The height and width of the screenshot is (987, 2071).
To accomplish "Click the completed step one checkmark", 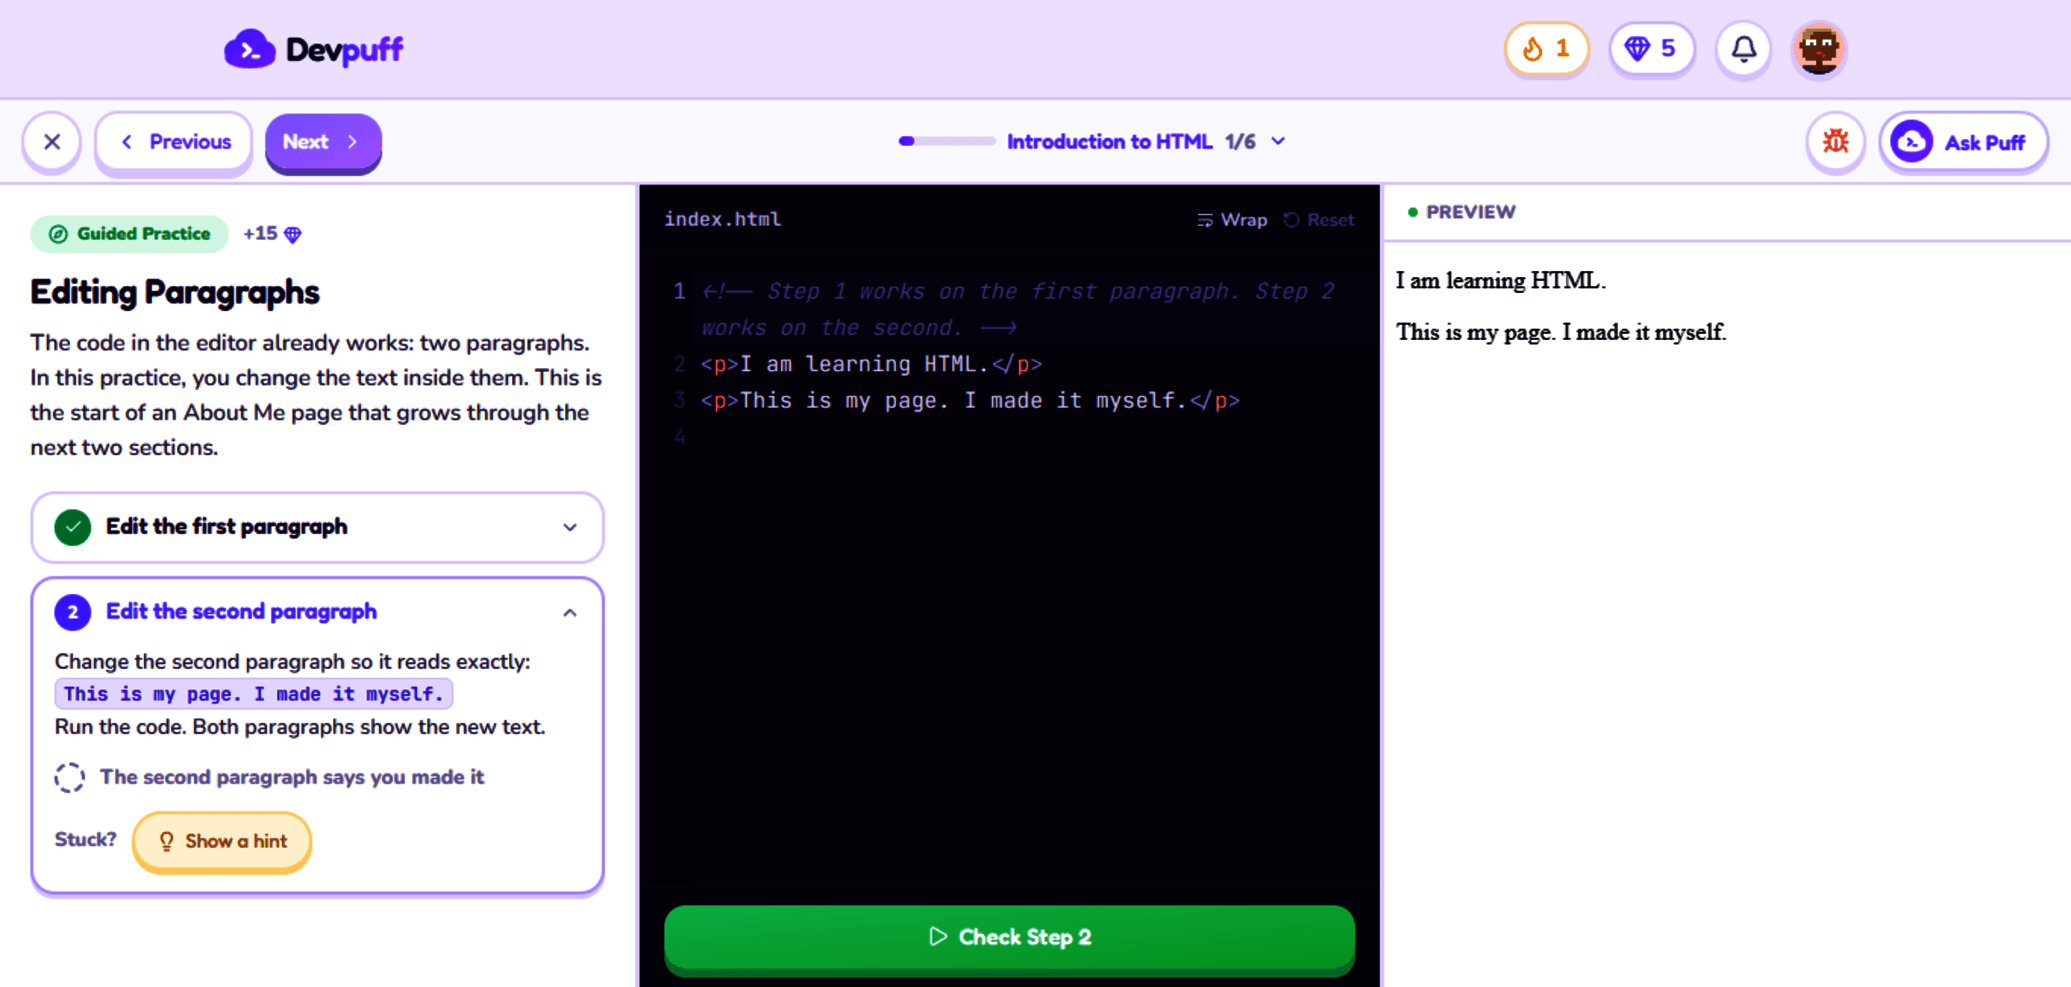I will coord(72,527).
